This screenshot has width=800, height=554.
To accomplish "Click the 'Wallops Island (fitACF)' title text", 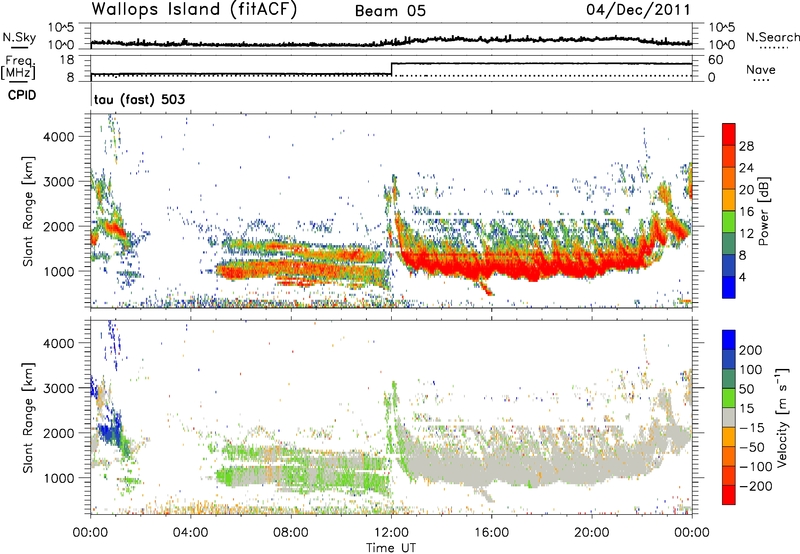I will pyautogui.click(x=194, y=9).
